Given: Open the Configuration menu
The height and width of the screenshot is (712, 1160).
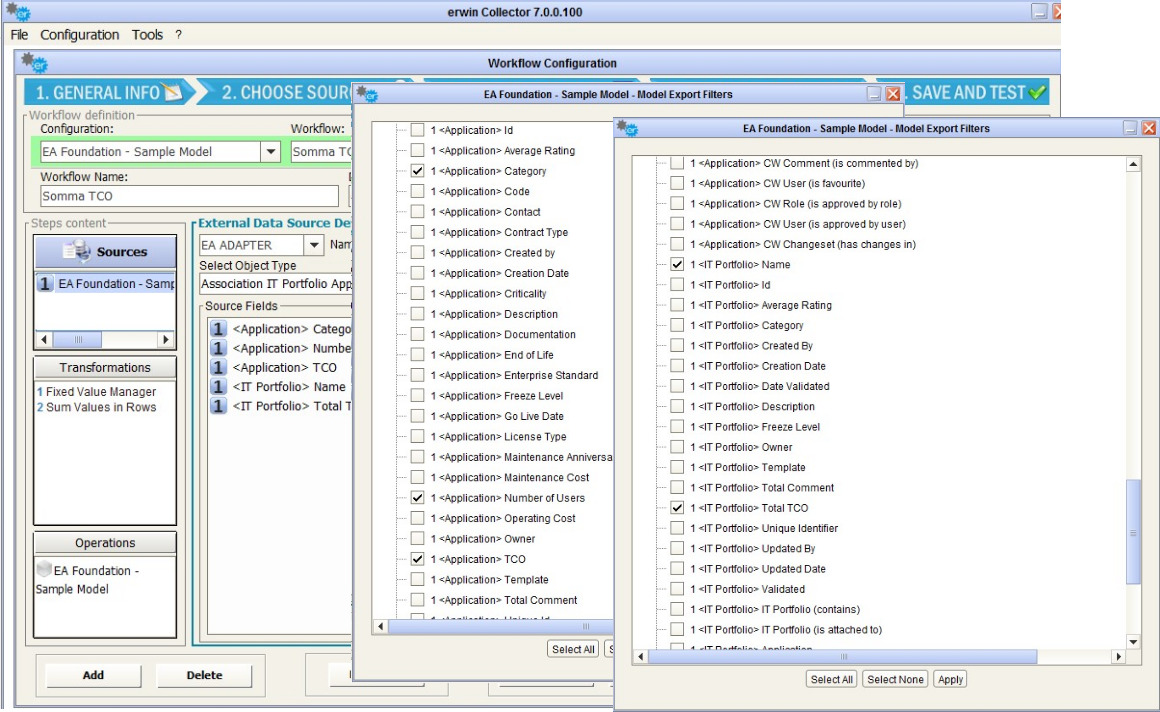Looking at the screenshot, I should 79,35.
